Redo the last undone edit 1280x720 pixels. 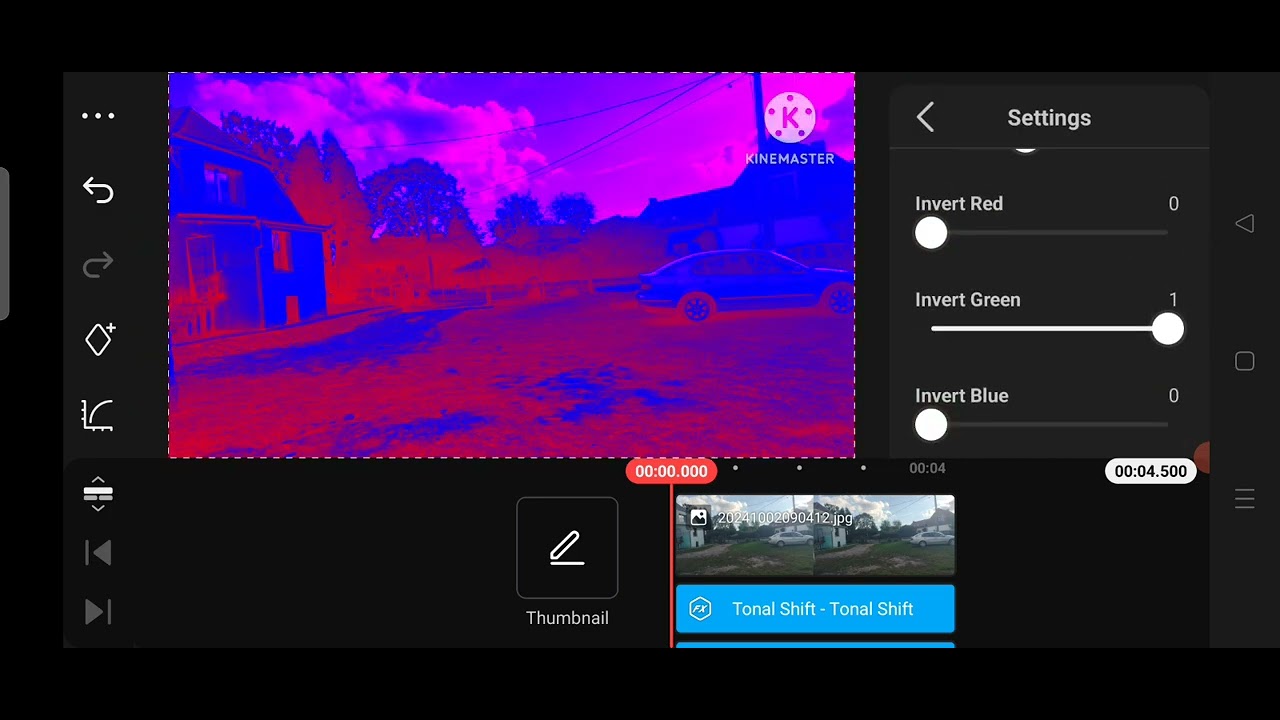coord(98,265)
